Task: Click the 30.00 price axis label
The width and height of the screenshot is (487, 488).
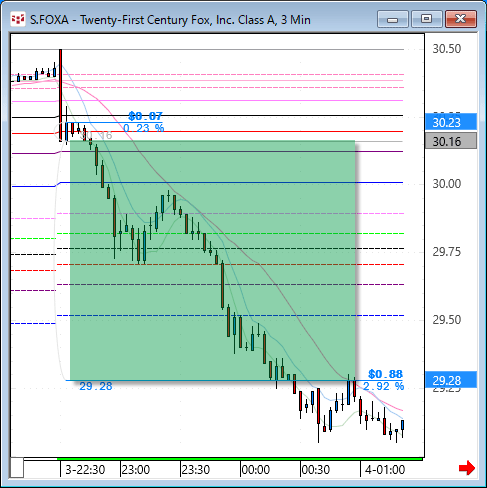Action: 447,184
